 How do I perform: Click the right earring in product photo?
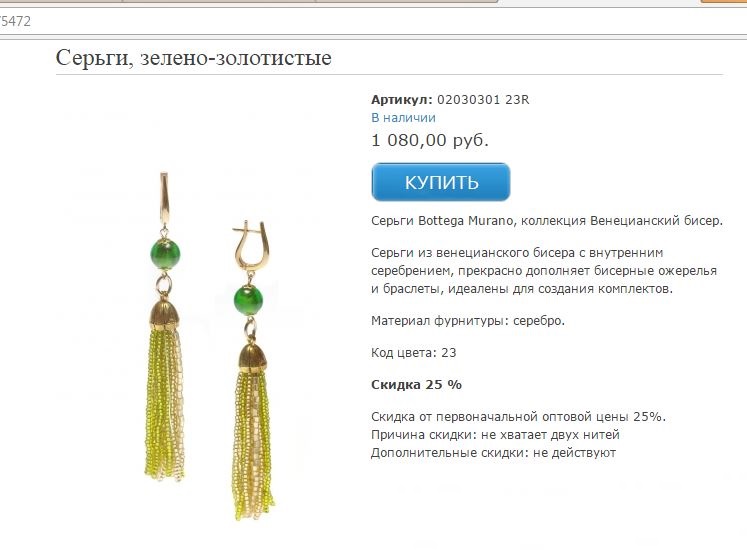(252, 369)
